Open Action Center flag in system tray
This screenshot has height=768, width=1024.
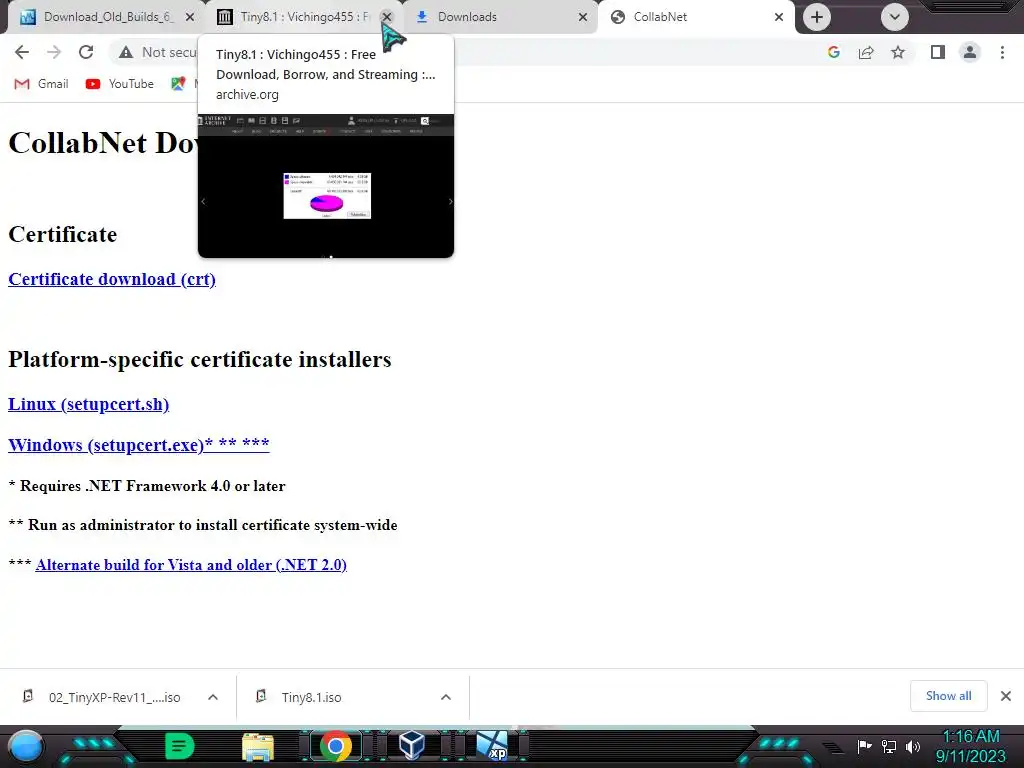(x=864, y=746)
